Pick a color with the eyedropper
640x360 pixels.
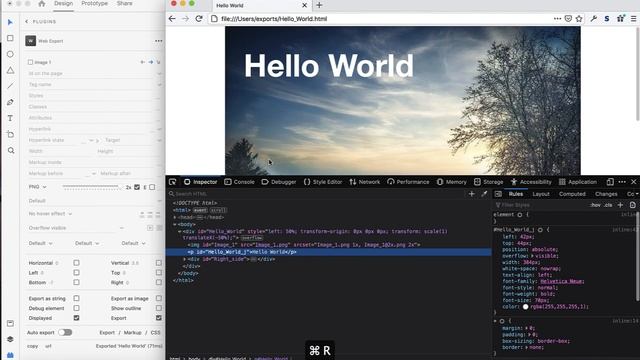(x=484, y=194)
